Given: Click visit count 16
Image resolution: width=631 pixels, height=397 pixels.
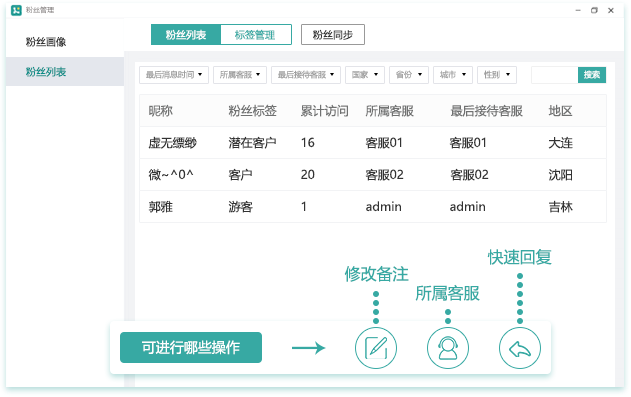Looking at the screenshot, I should coord(307,143).
